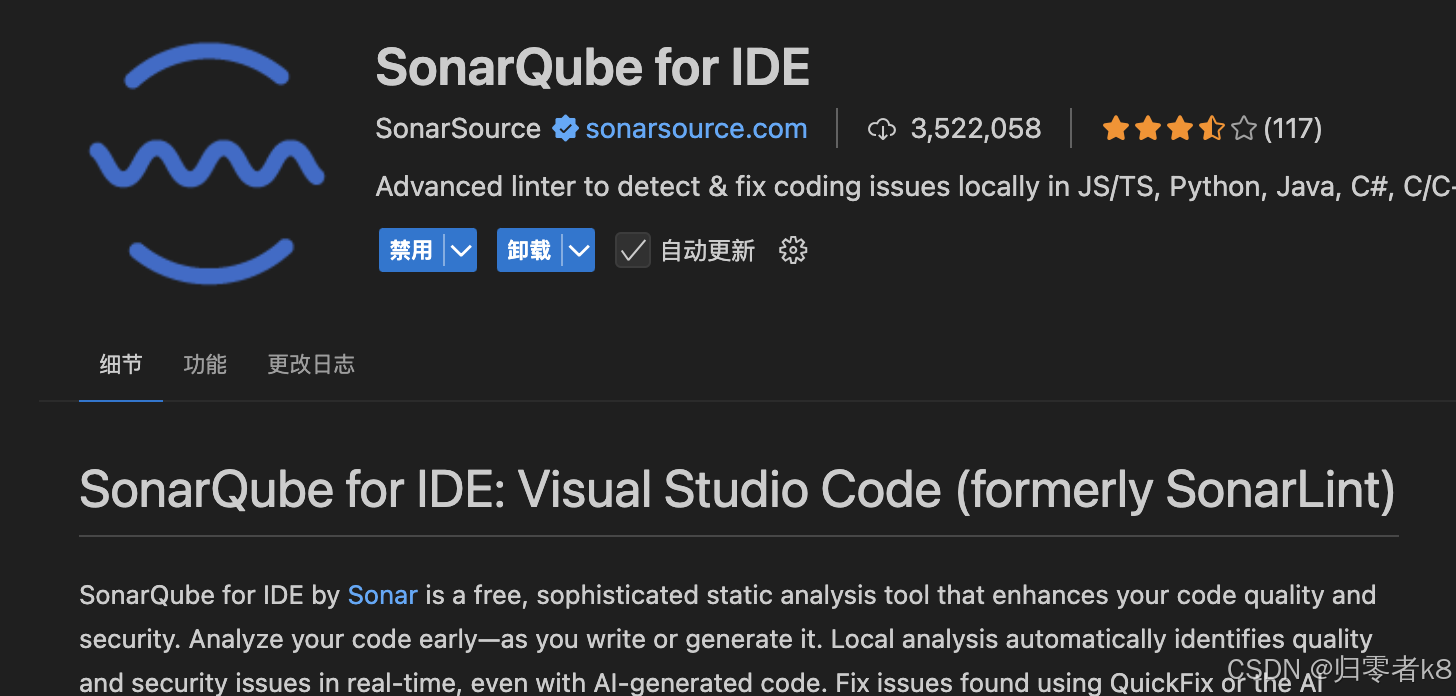Expand the dropdown arrow beside 禁用
The height and width of the screenshot is (696, 1456).
point(460,250)
